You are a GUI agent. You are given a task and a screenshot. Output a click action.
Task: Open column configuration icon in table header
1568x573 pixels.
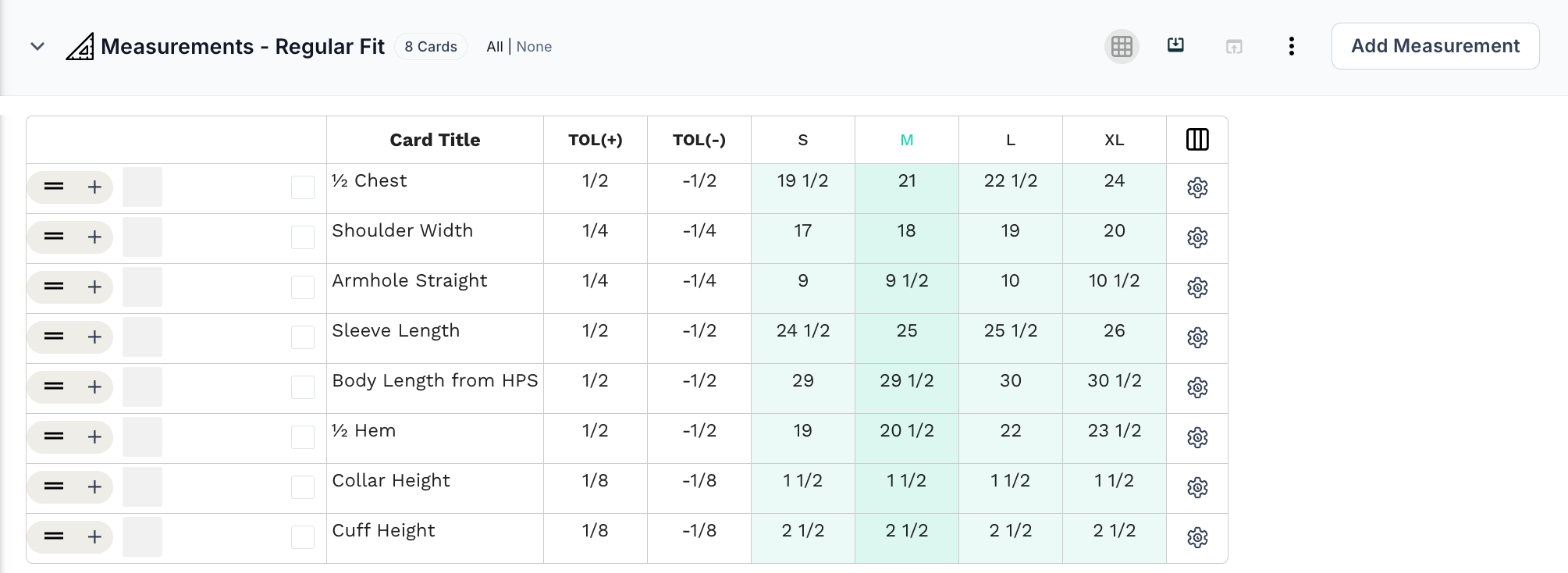point(1197,140)
